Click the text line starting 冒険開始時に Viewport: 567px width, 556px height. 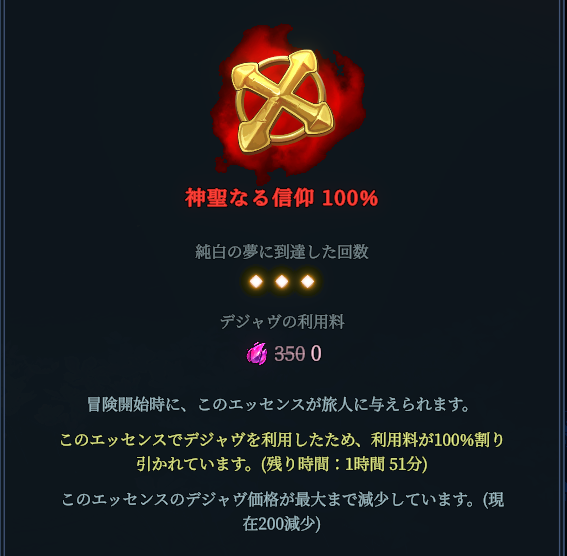click(x=278, y=405)
